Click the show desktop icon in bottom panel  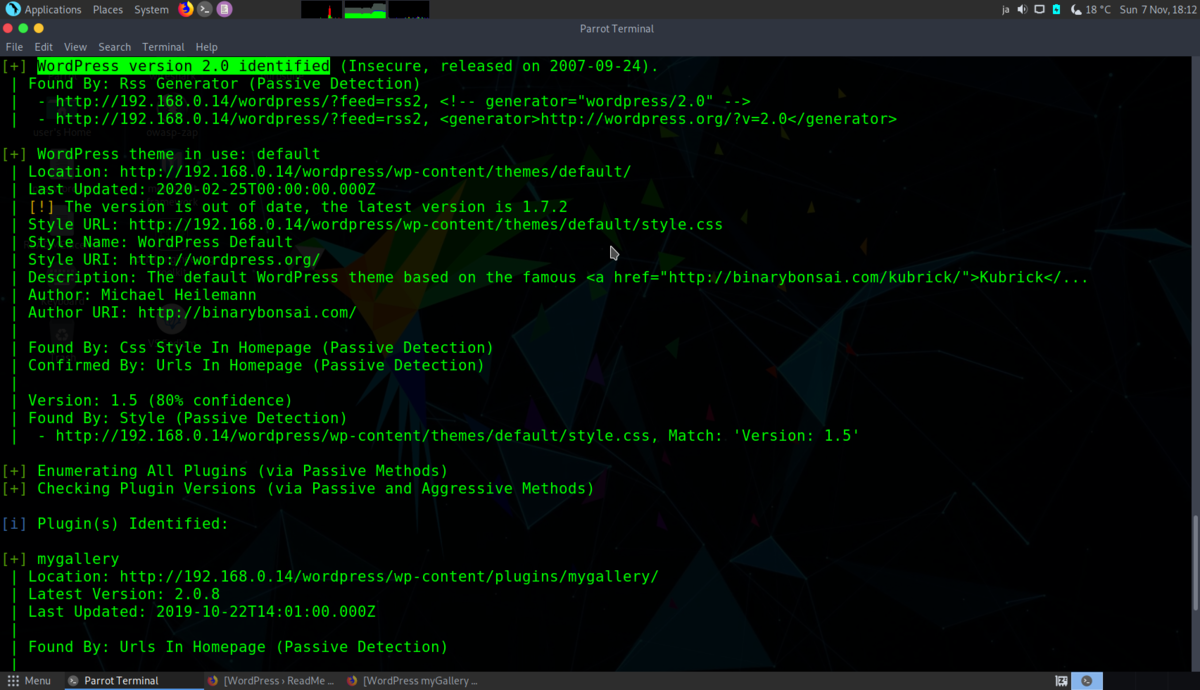tap(1061, 681)
